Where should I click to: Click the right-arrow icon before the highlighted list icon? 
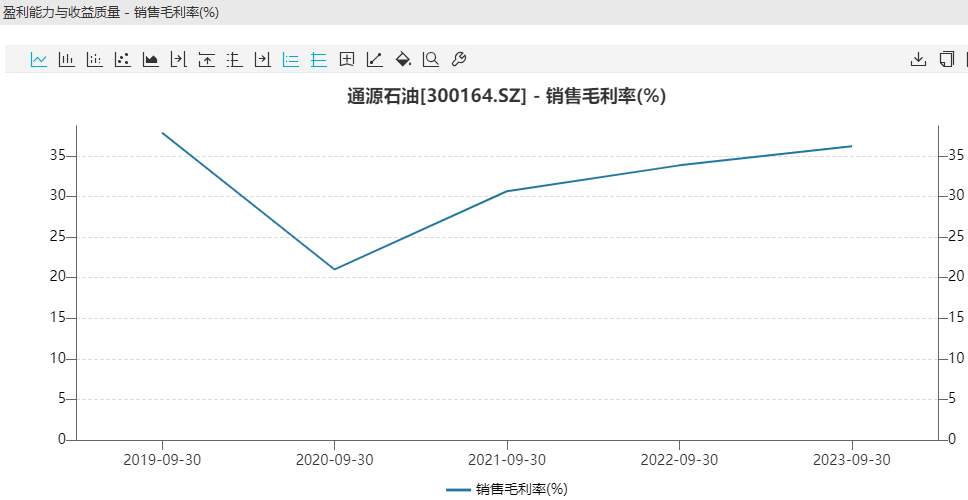click(263, 59)
